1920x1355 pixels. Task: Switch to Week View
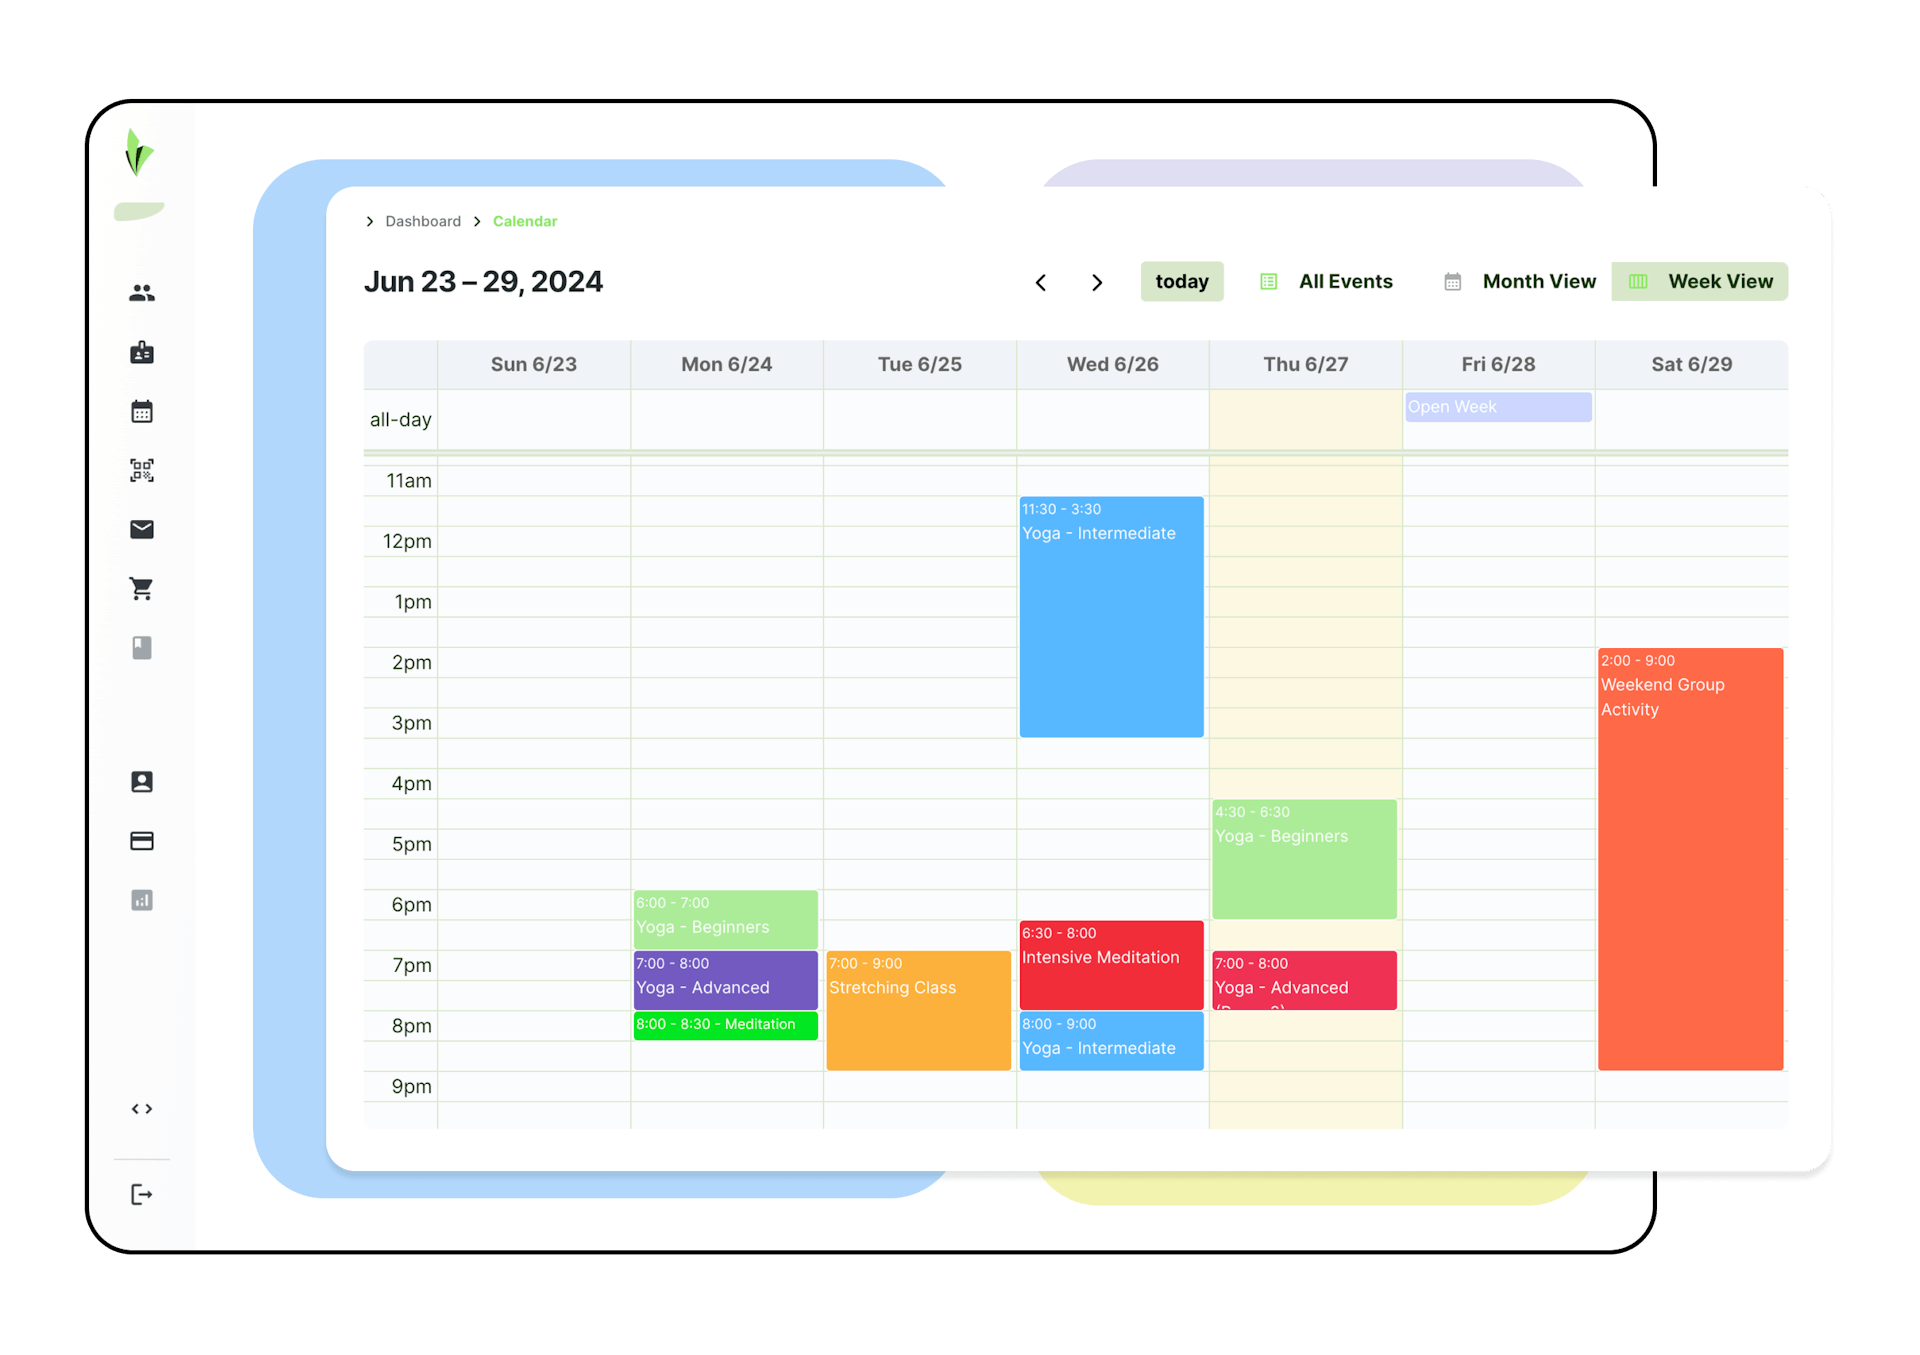coord(1706,282)
